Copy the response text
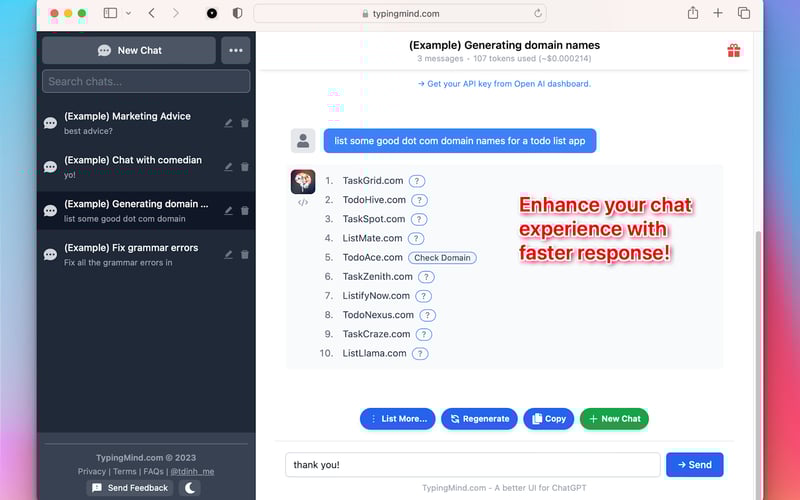The image size is (800, 500). point(548,419)
